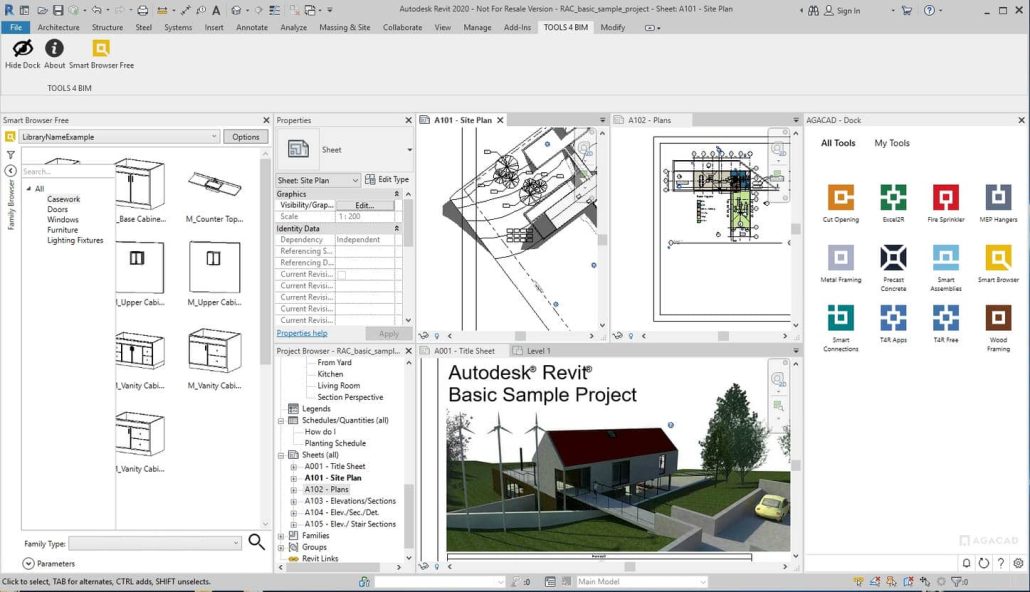The height and width of the screenshot is (592, 1030).
Task: Click the Hide Dock ribbon icon
Action: pos(22,48)
